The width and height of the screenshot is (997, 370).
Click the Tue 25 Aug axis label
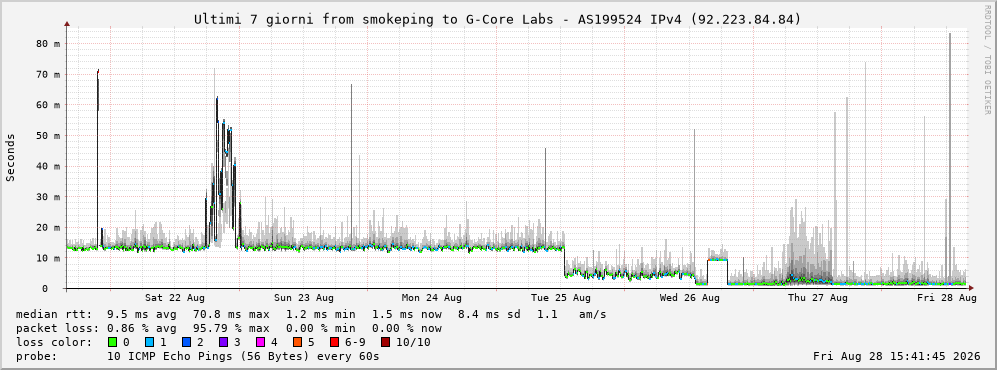560,298
